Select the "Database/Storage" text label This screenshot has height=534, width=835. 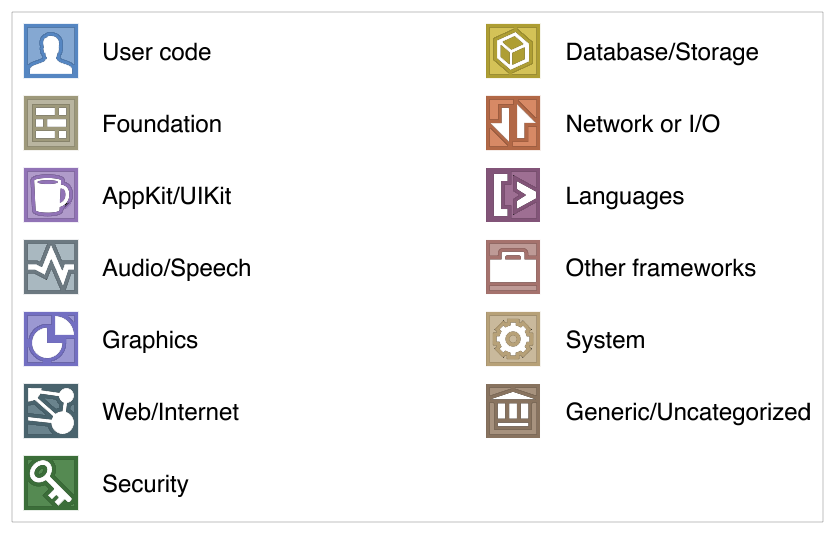click(662, 52)
